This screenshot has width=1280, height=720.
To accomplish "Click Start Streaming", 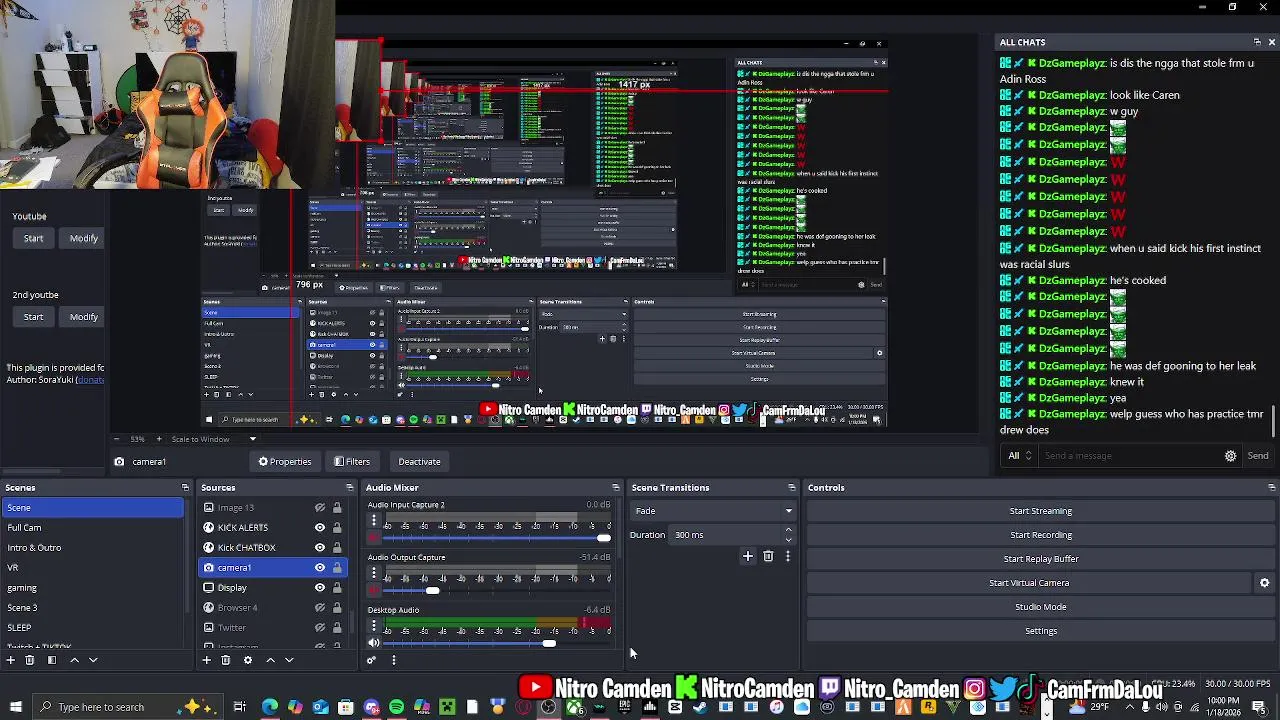I will tap(1040, 511).
